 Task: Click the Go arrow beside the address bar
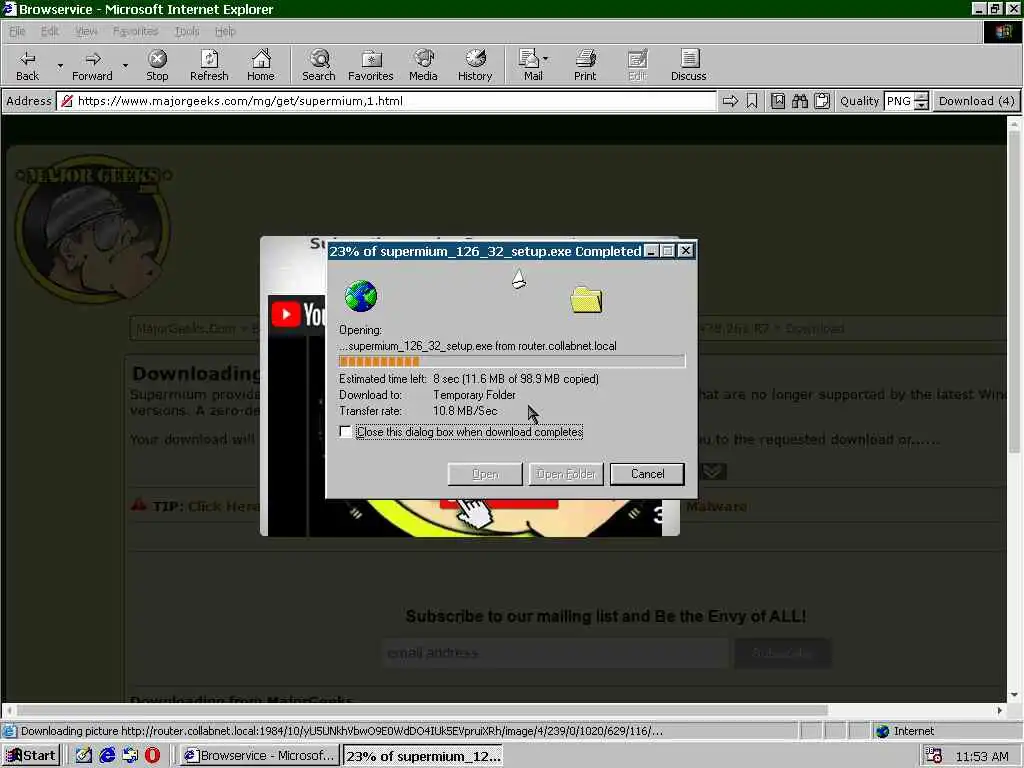[730, 101]
